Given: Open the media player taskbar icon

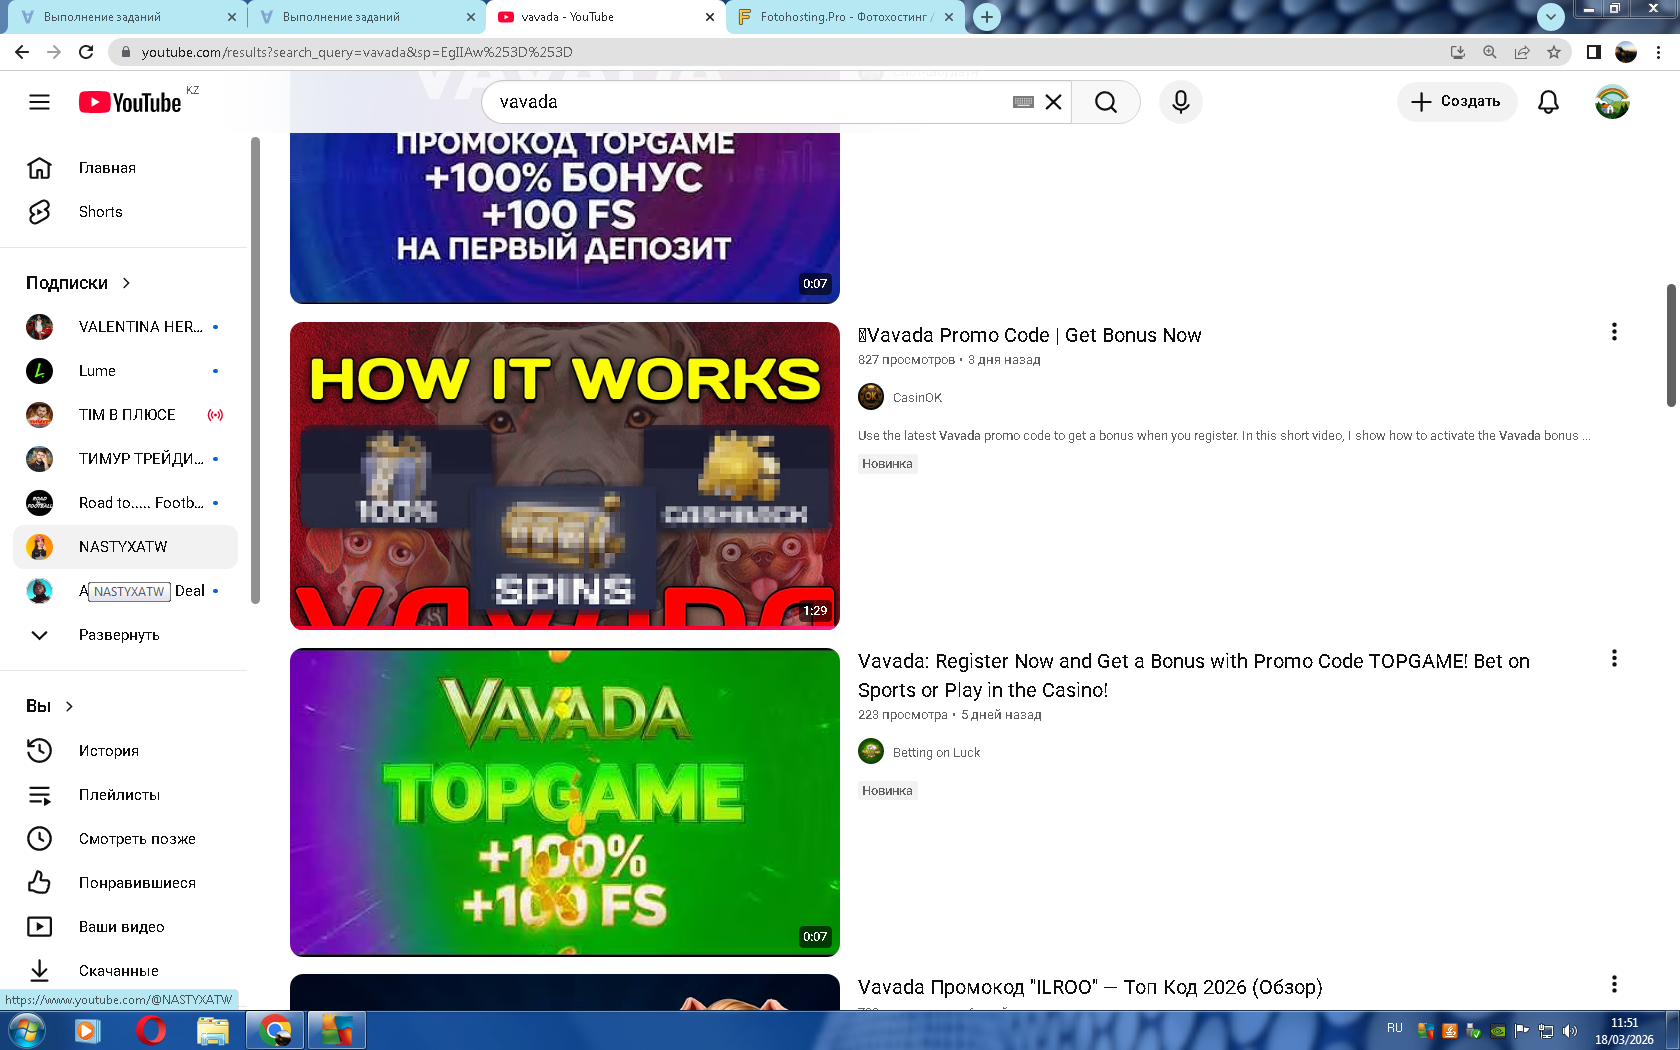Looking at the screenshot, I should pos(88,1030).
